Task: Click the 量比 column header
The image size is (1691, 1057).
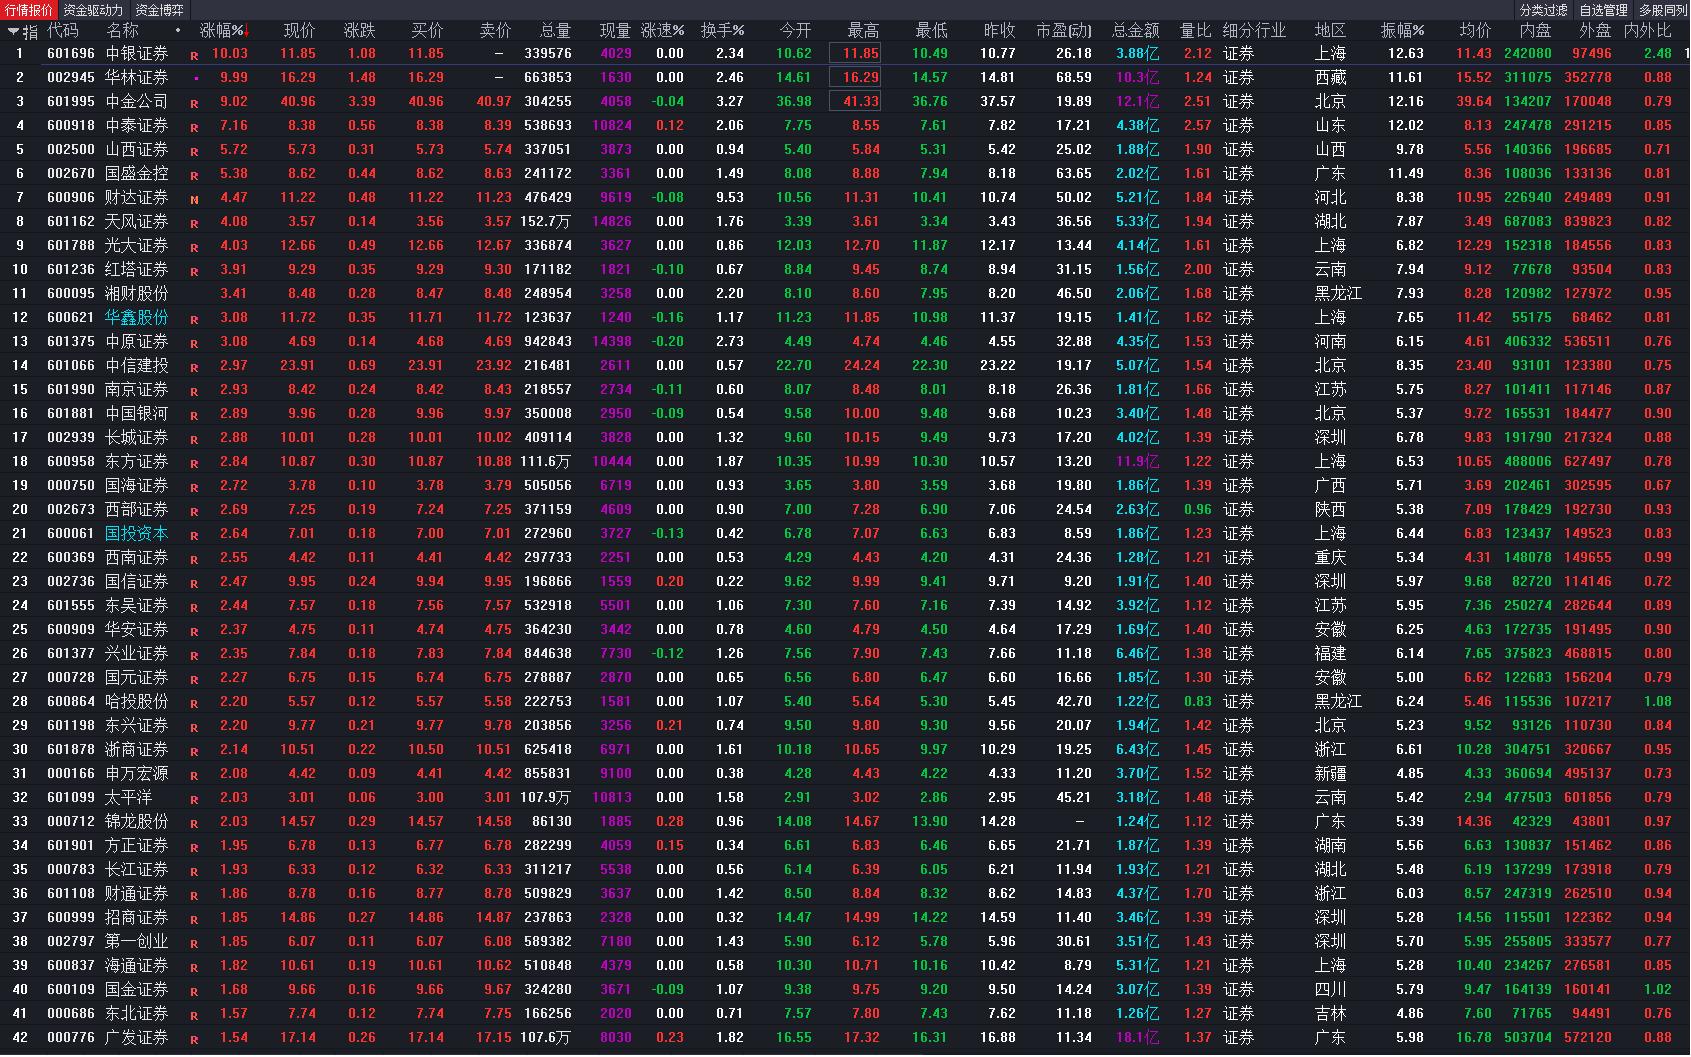Action: pos(1195,31)
